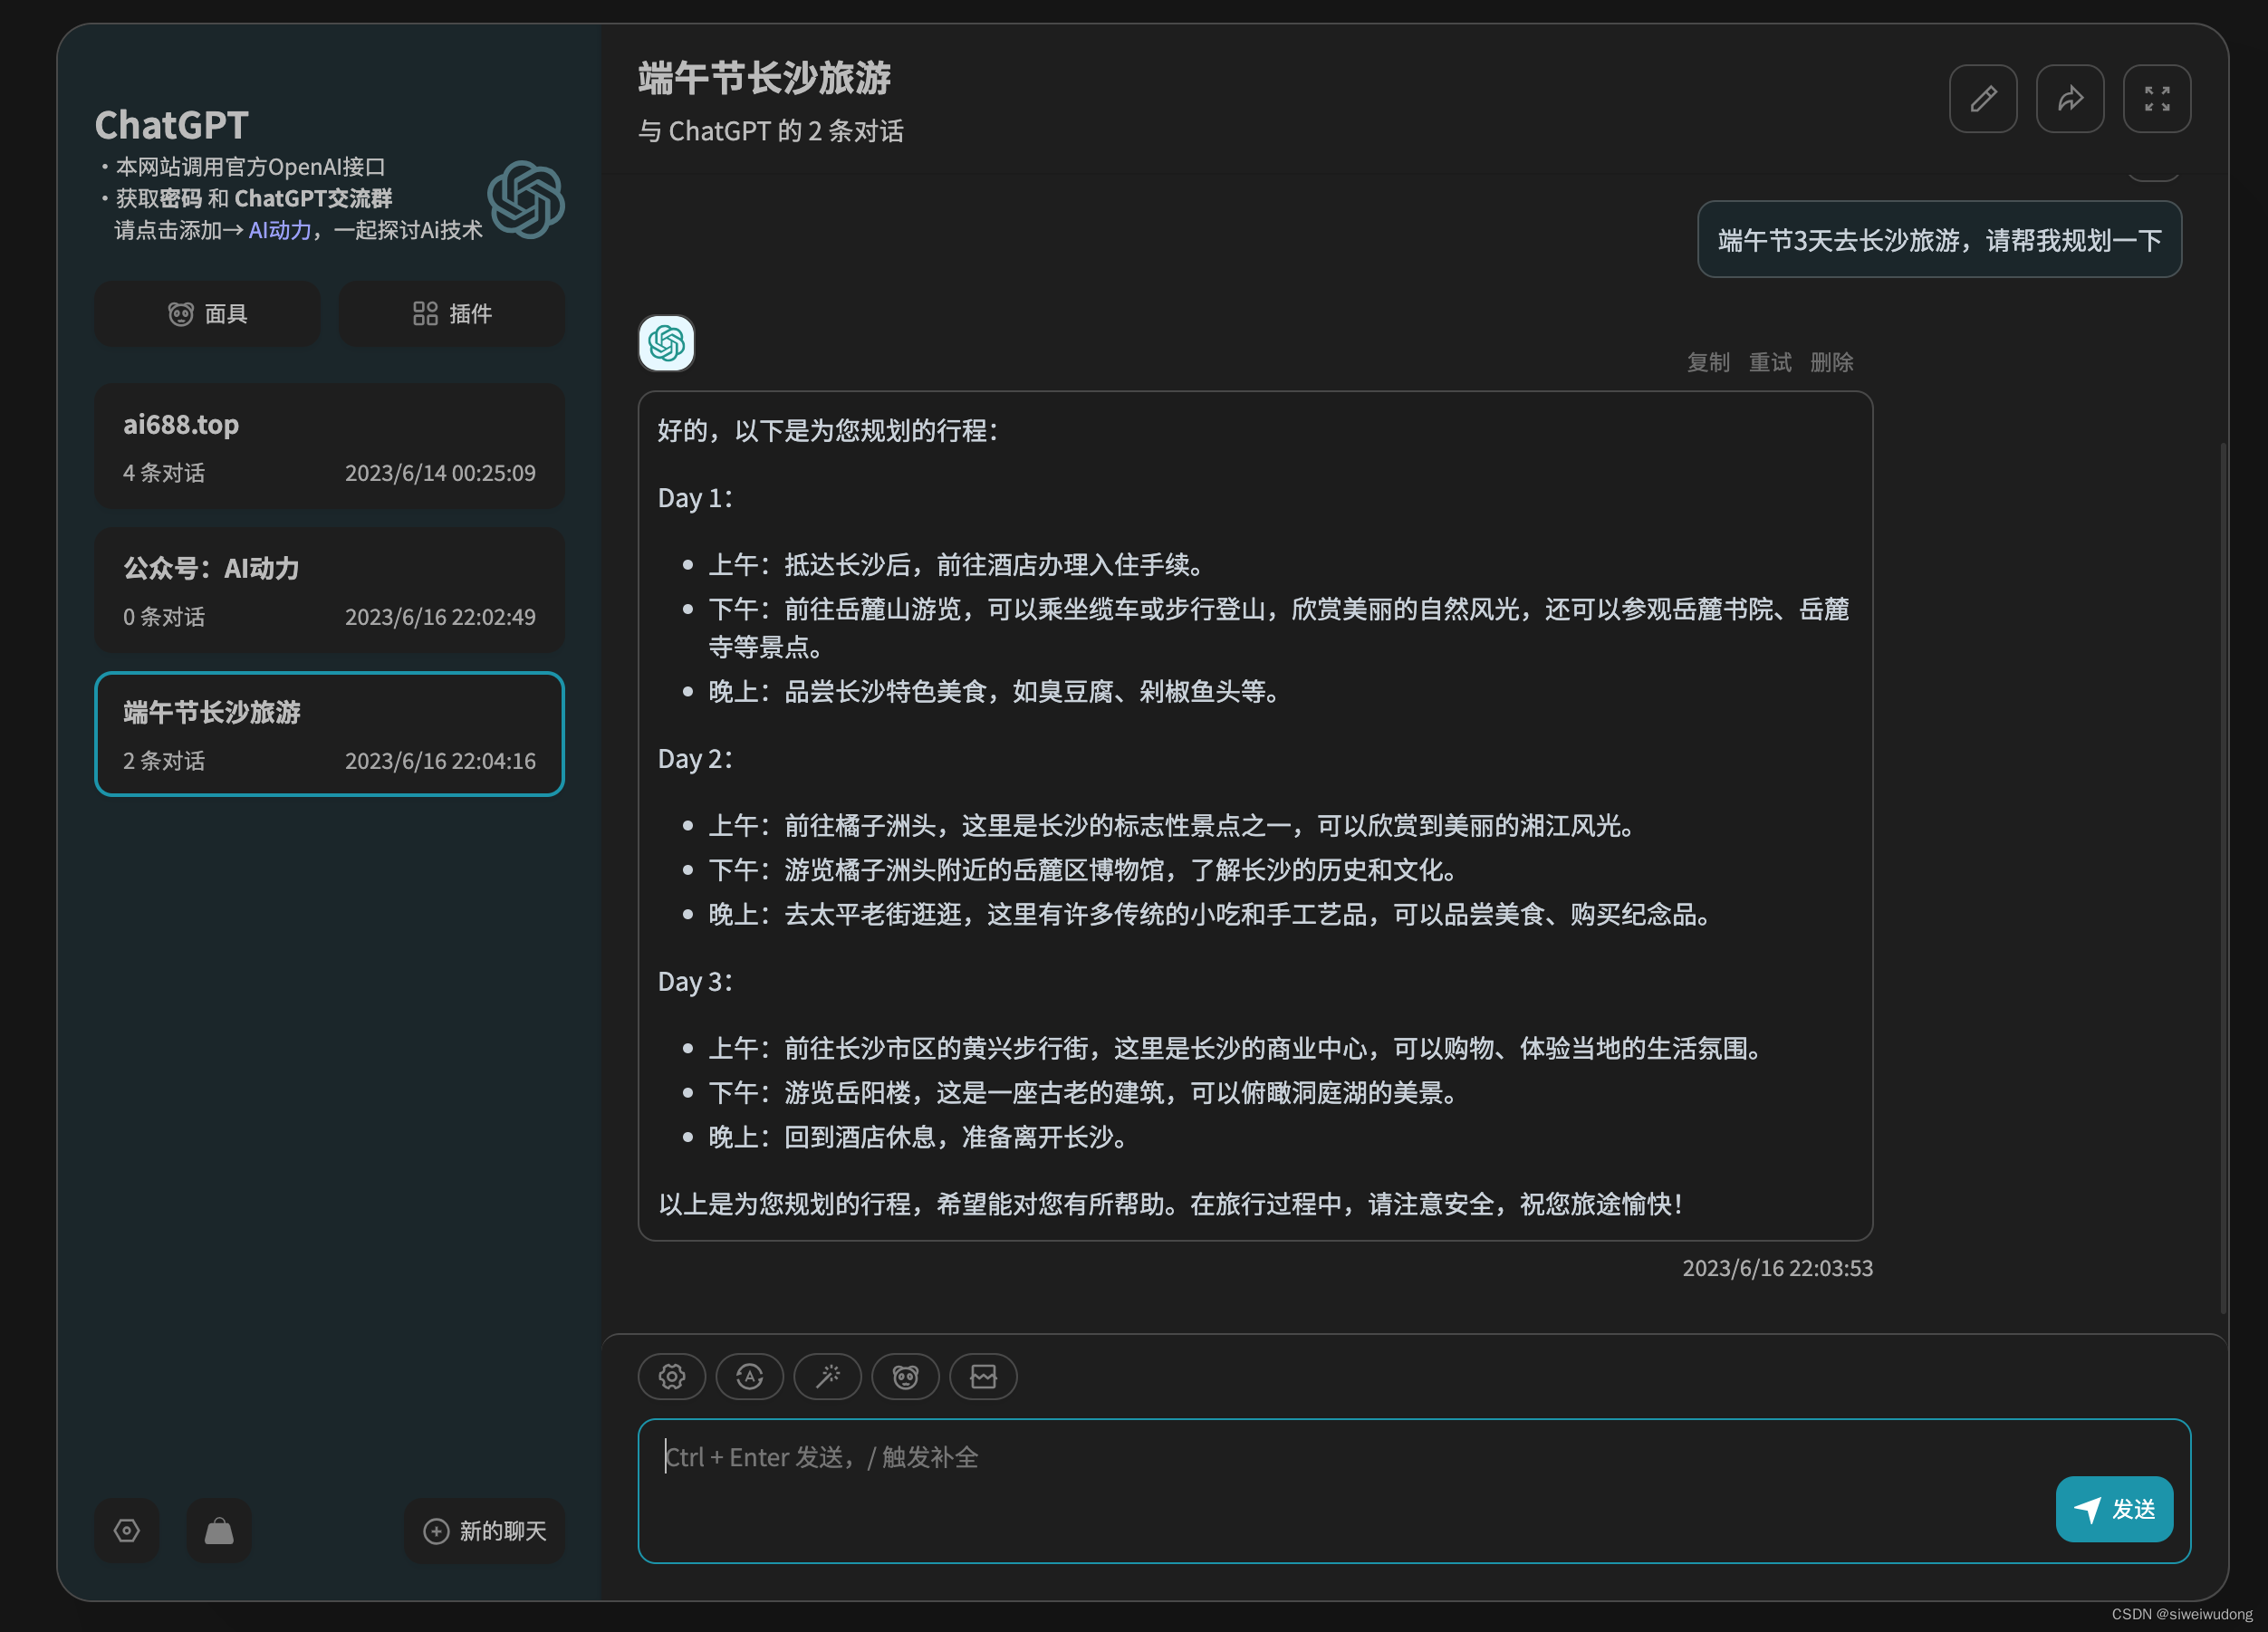Regenerate the reply using 重试

1770,362
